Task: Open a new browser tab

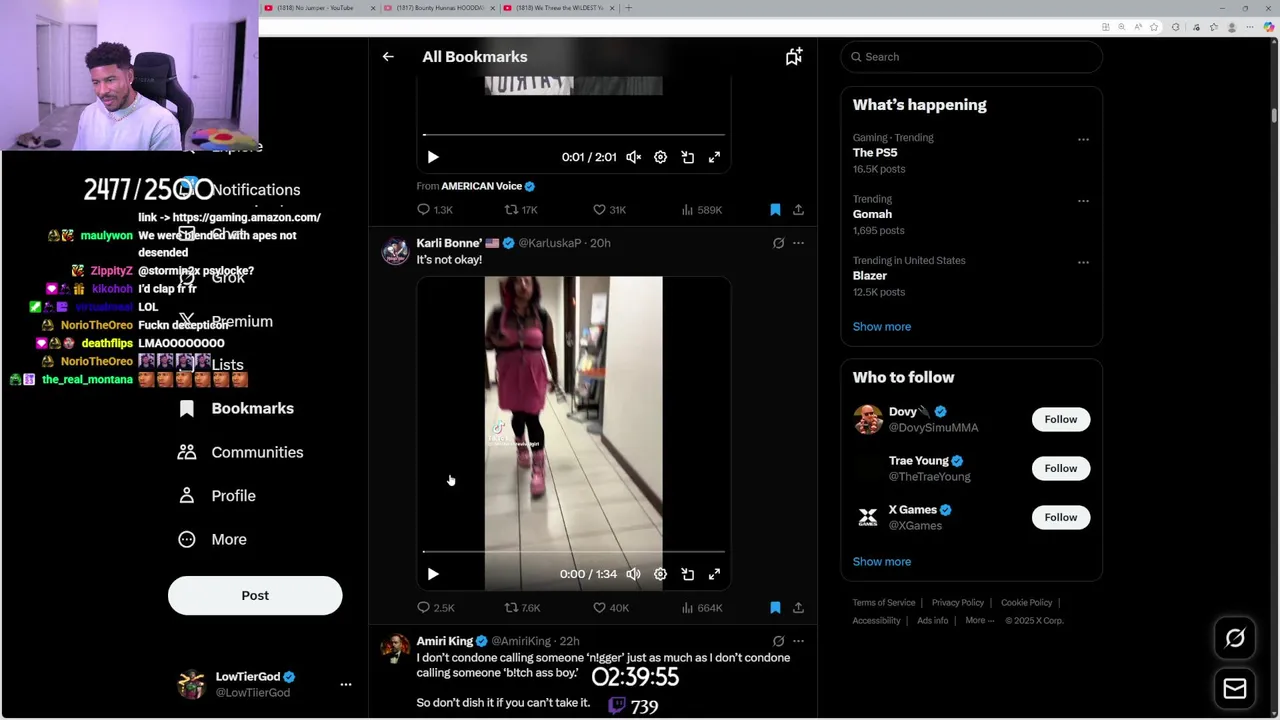Action: (x=628, y=8)
